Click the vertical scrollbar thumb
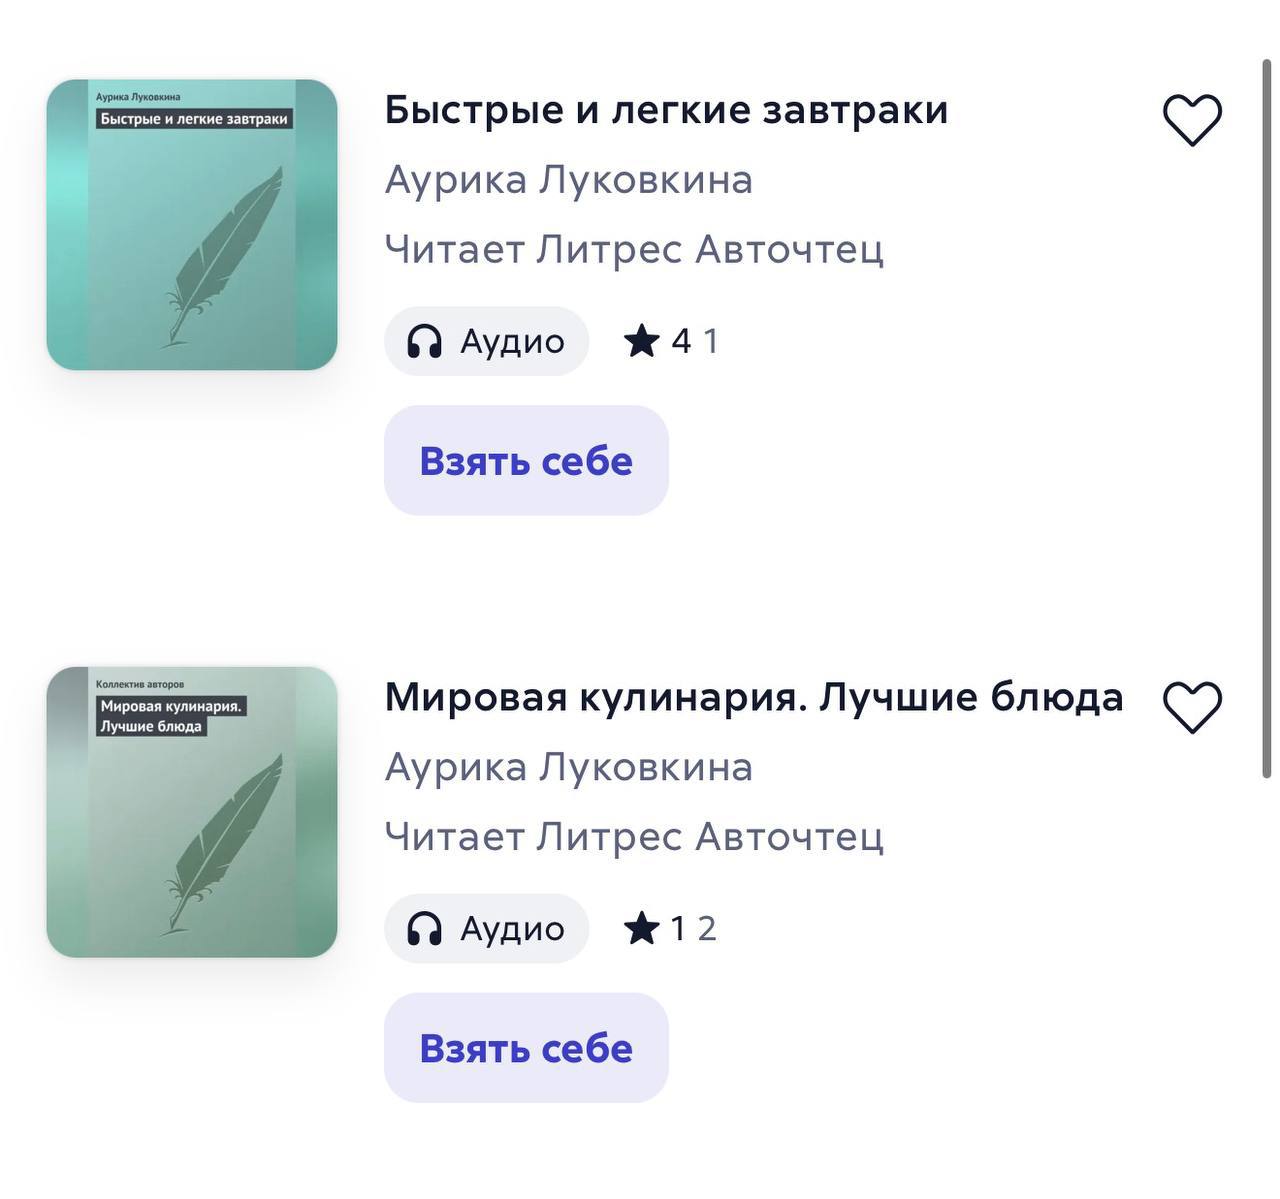The height and width of the screenshot is (1199, 1280). coord(1266,420)
